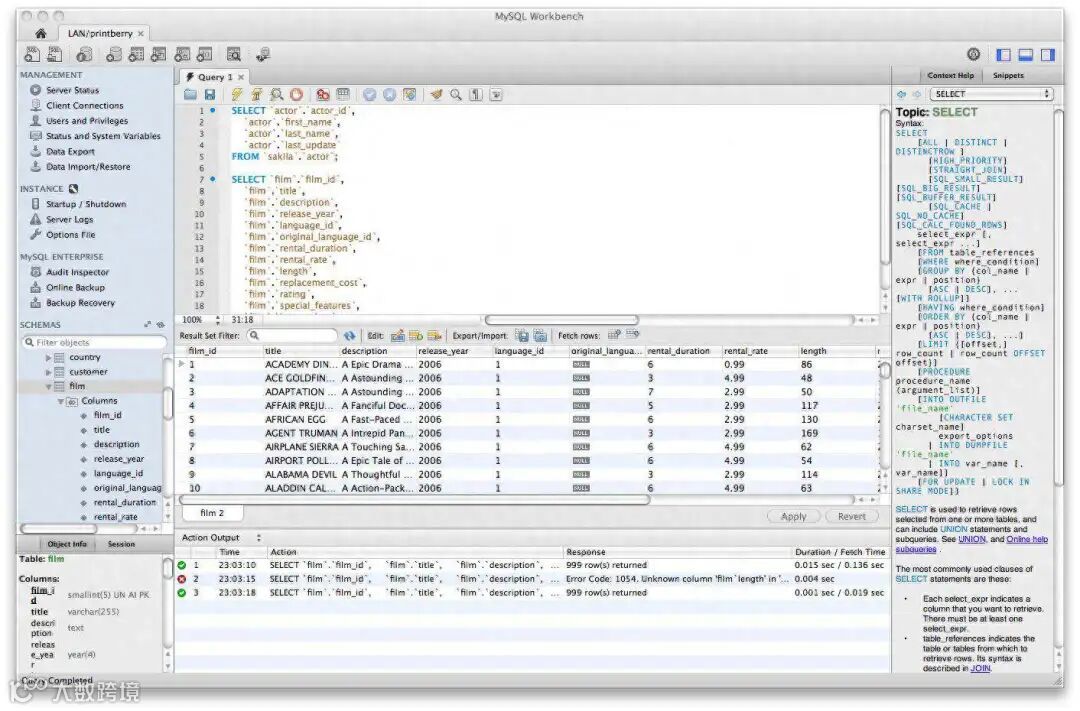Image resolution: width=1080 pixels, height=711 pixels.
Task: Search table data toolbar icon
Action: click(234, 54)
